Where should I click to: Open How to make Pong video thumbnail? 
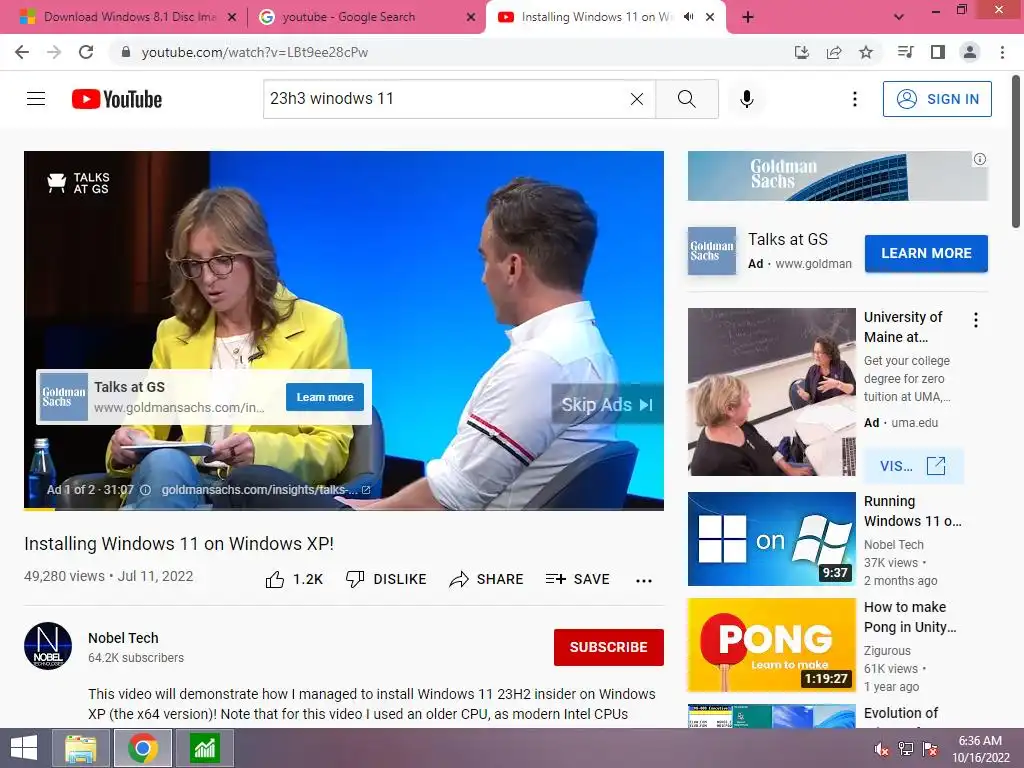coord(772,645)
